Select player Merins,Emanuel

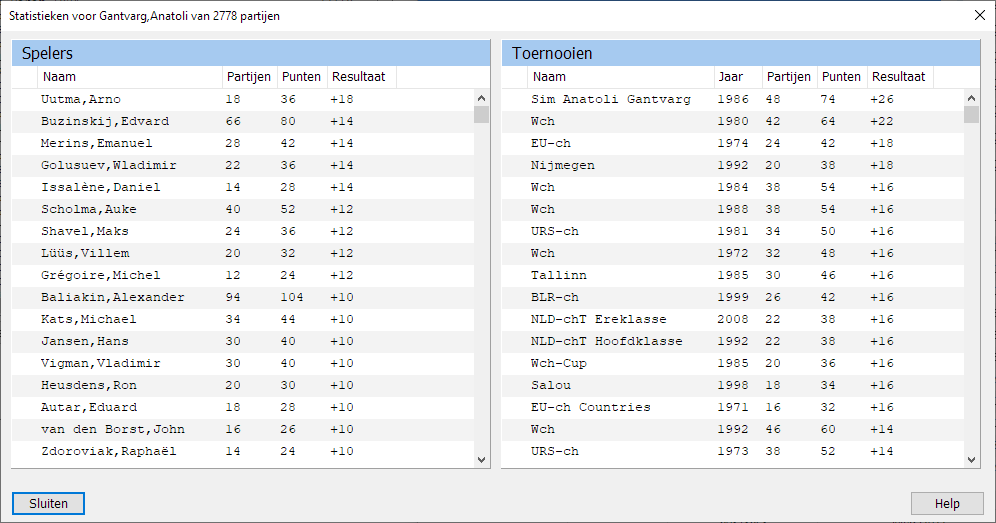tap(243, 143)
